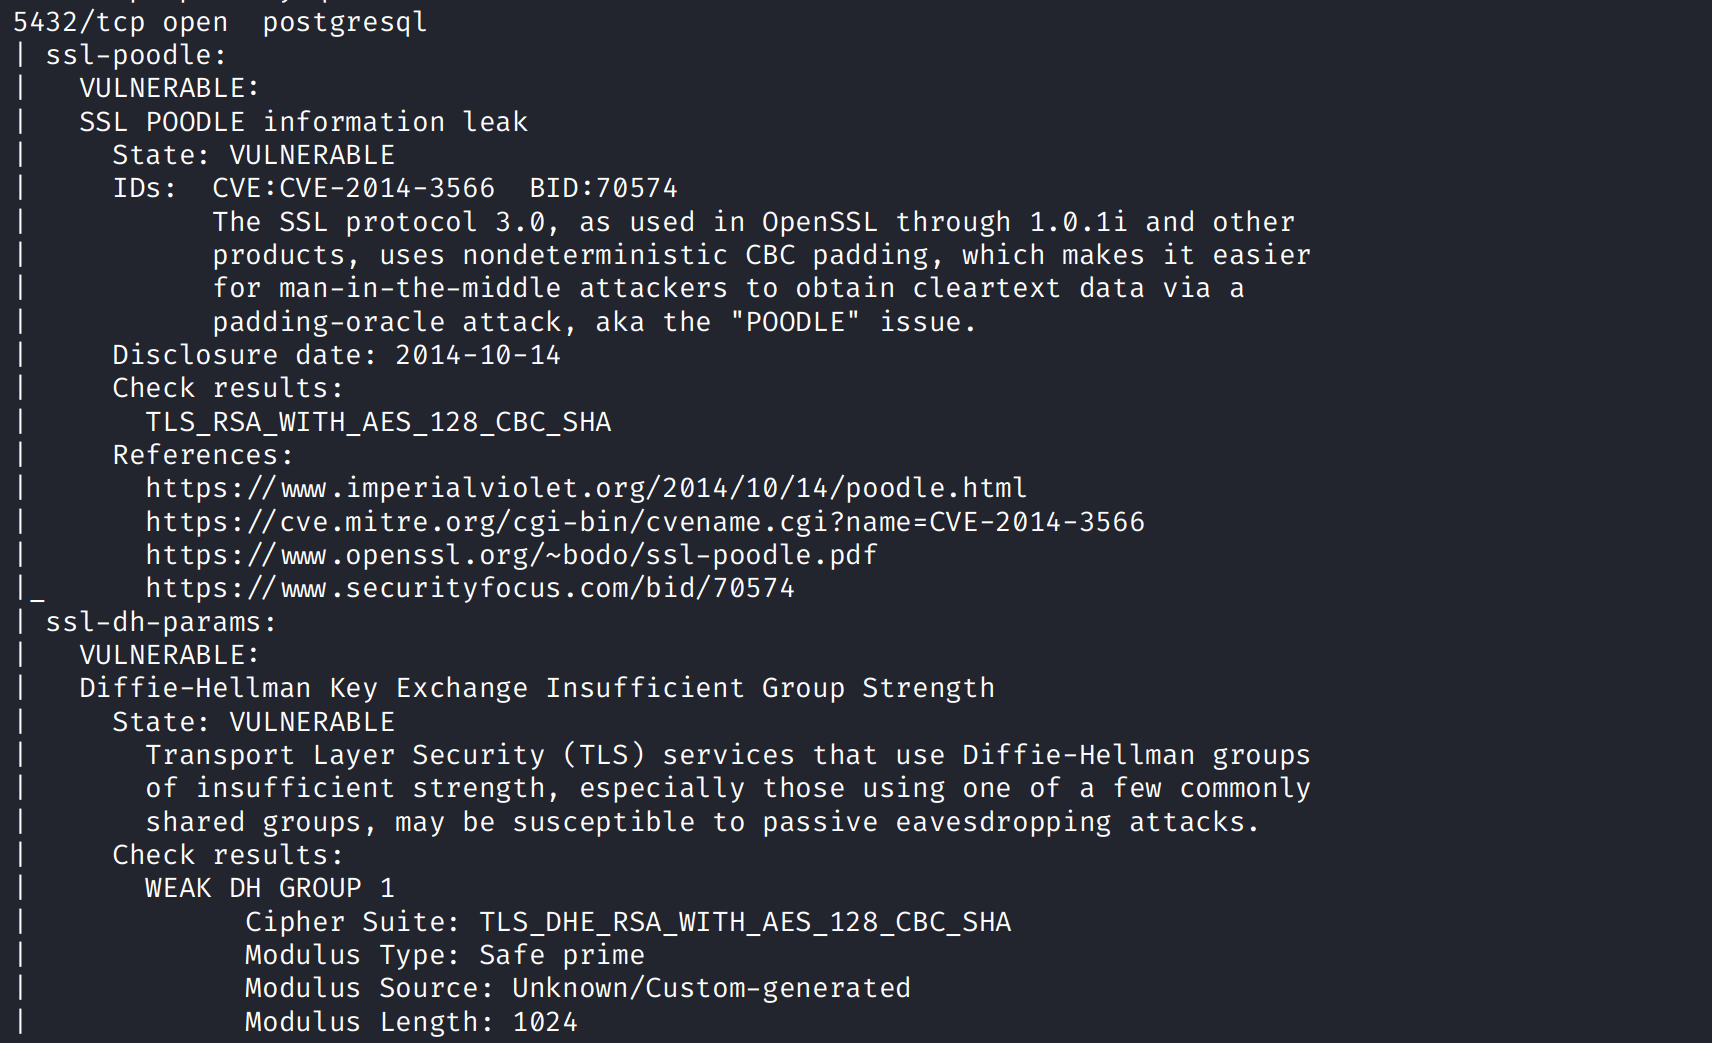Click the ssl-dh-params script heading
The image size is (1712, 1043).
(160, 622)
